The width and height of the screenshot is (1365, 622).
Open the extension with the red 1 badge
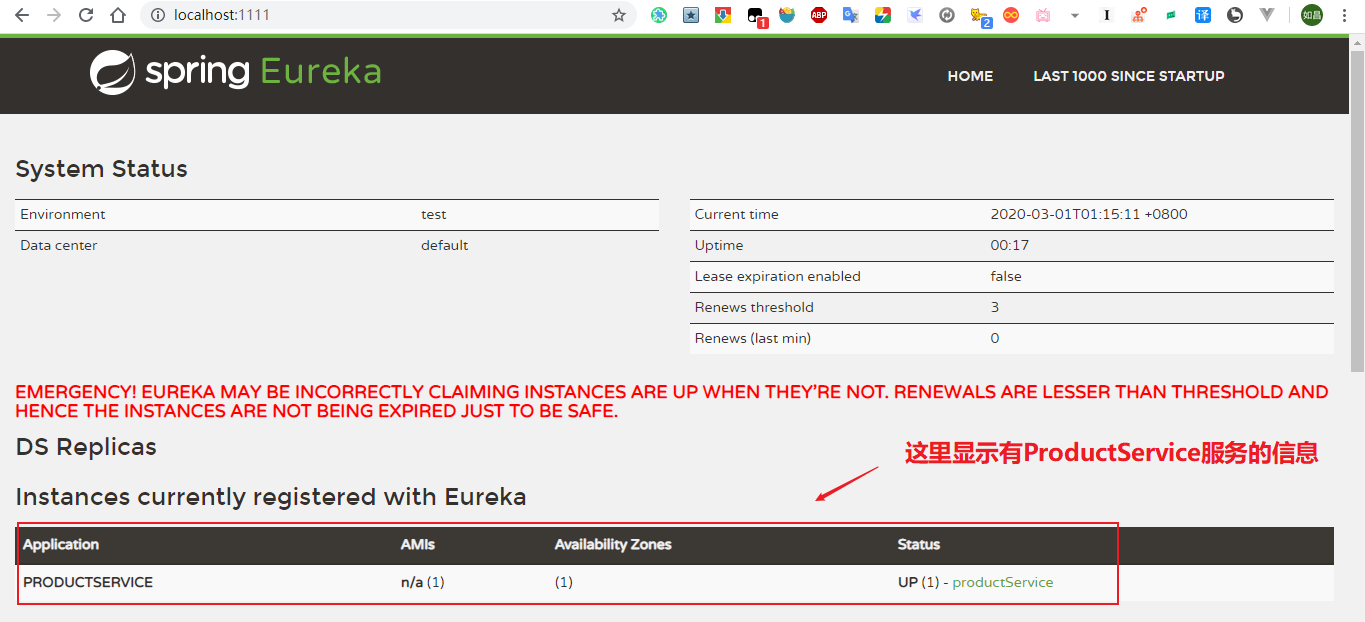tap(756, 16)
